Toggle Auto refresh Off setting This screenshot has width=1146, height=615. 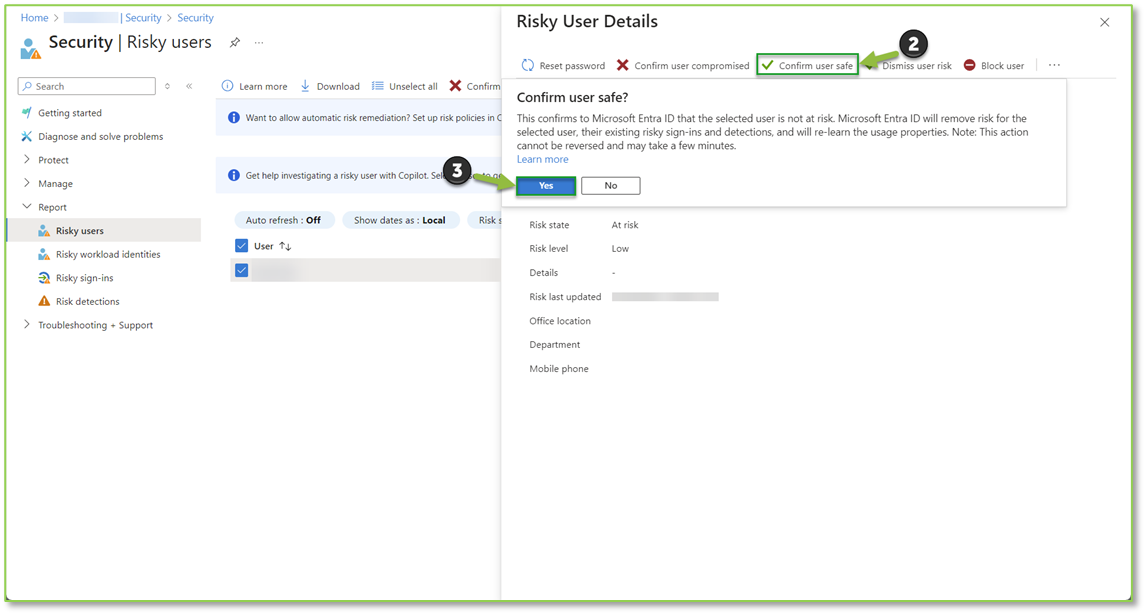[283, 220]
